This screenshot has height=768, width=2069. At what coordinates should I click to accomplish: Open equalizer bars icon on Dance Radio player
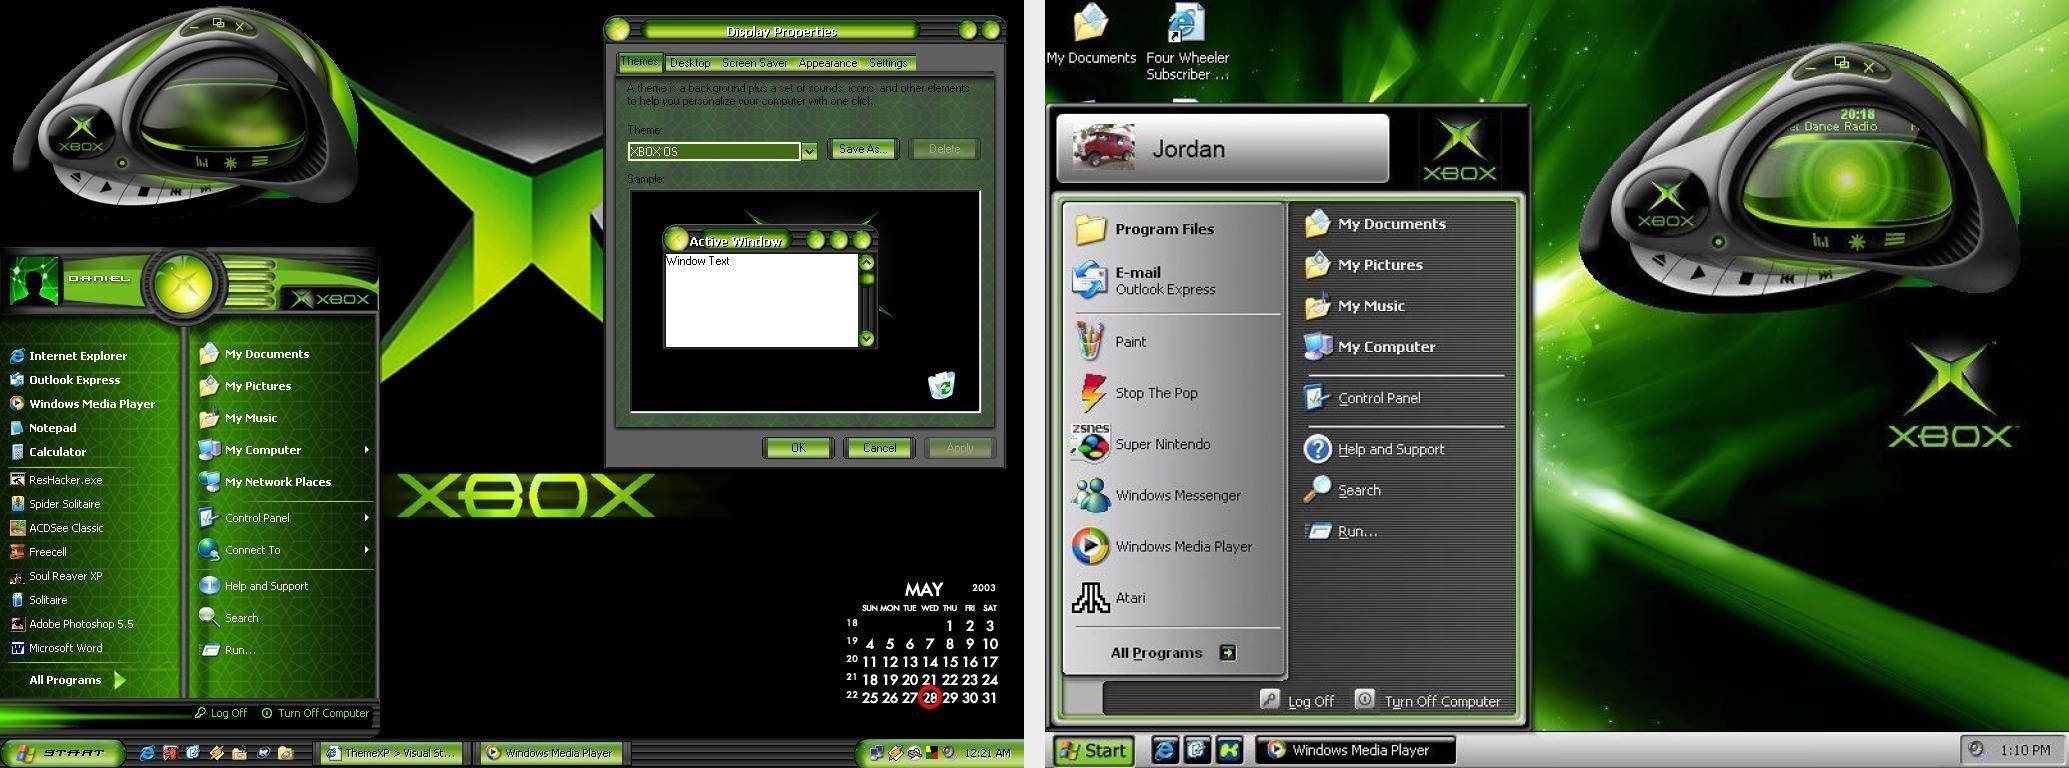(1821, 241)
